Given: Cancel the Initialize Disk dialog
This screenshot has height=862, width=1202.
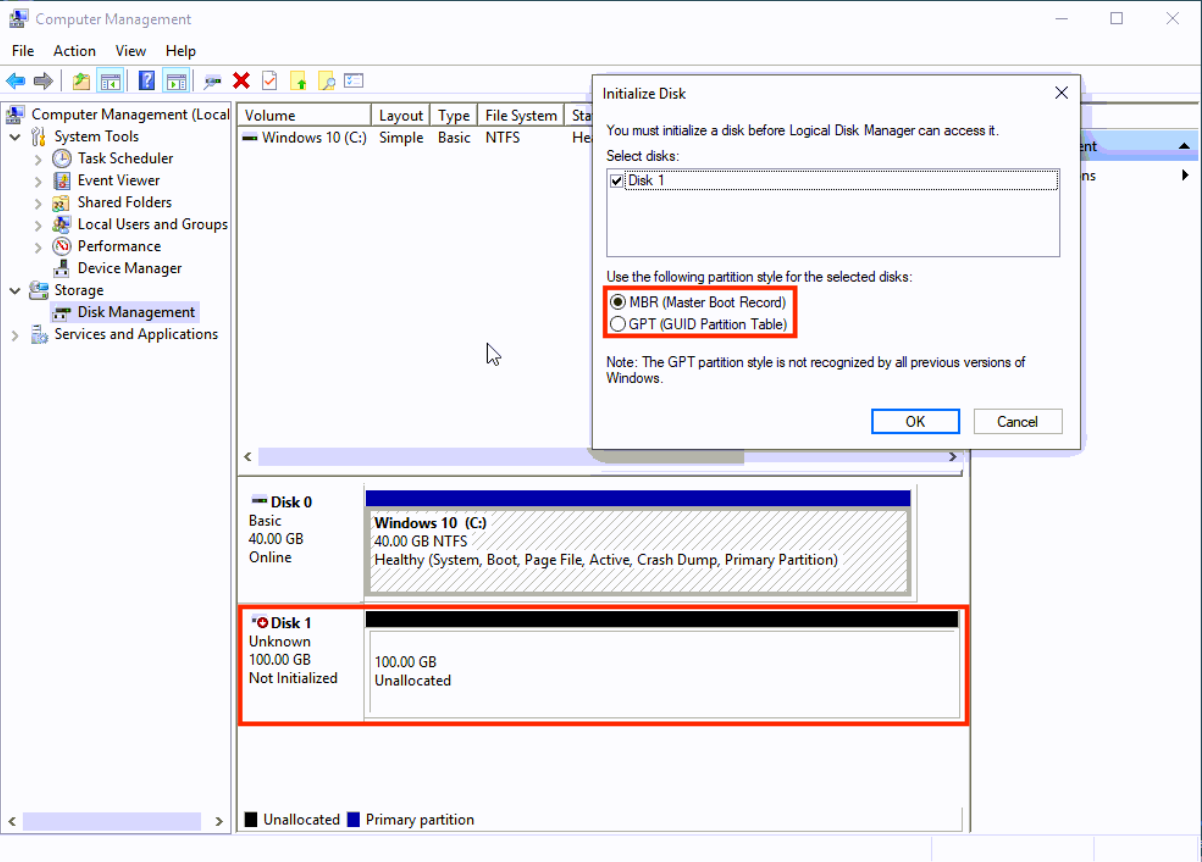Looking at the screenshot, I should pyautogui.click(x=1017, y=421).
